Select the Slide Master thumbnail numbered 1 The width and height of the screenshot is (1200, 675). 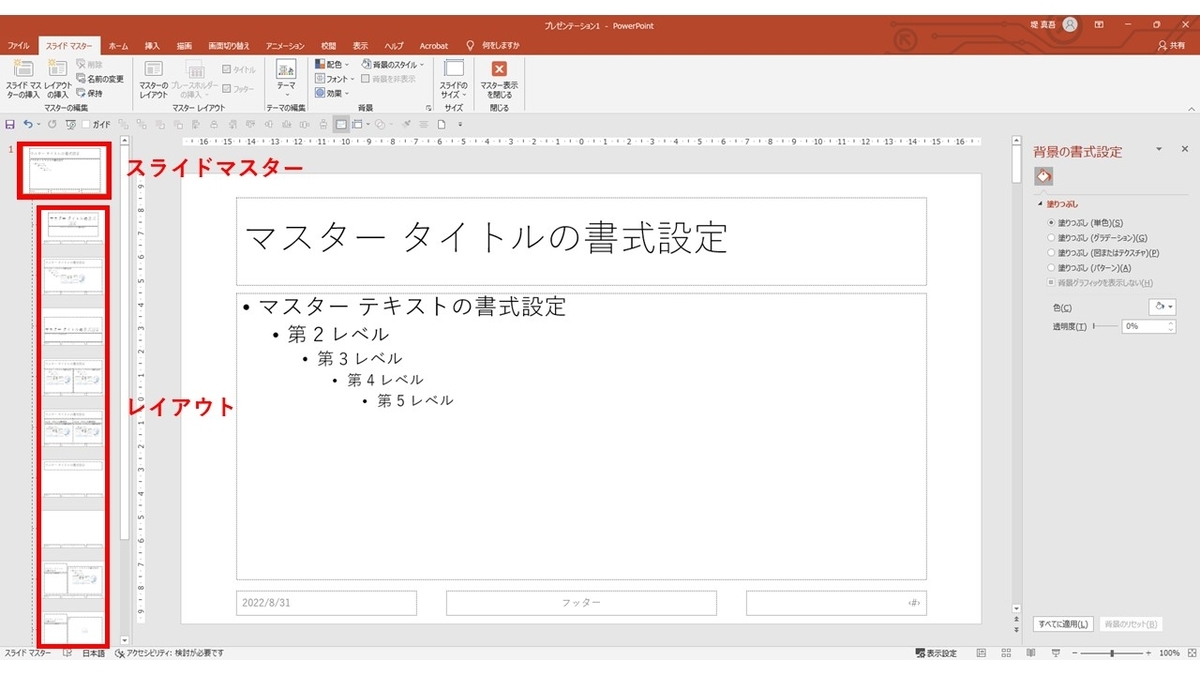coord(65,172)
